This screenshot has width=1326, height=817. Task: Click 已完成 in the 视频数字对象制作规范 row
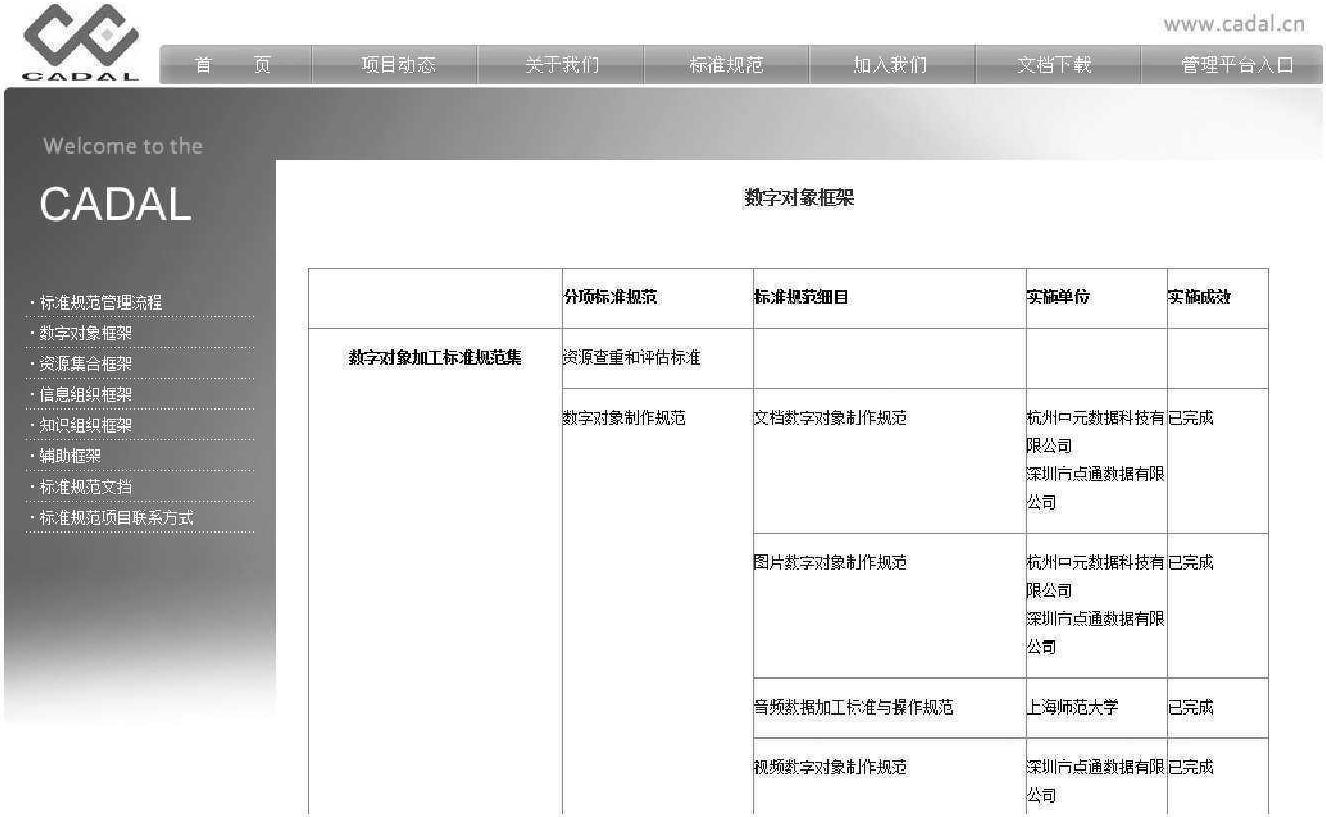pyautogui.click(x=1191, y=767)
